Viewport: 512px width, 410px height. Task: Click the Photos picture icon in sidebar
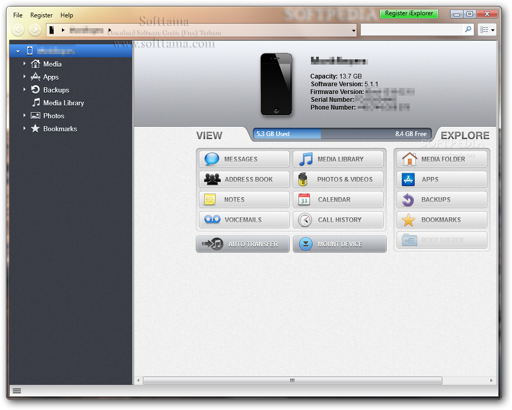[35, 116]
